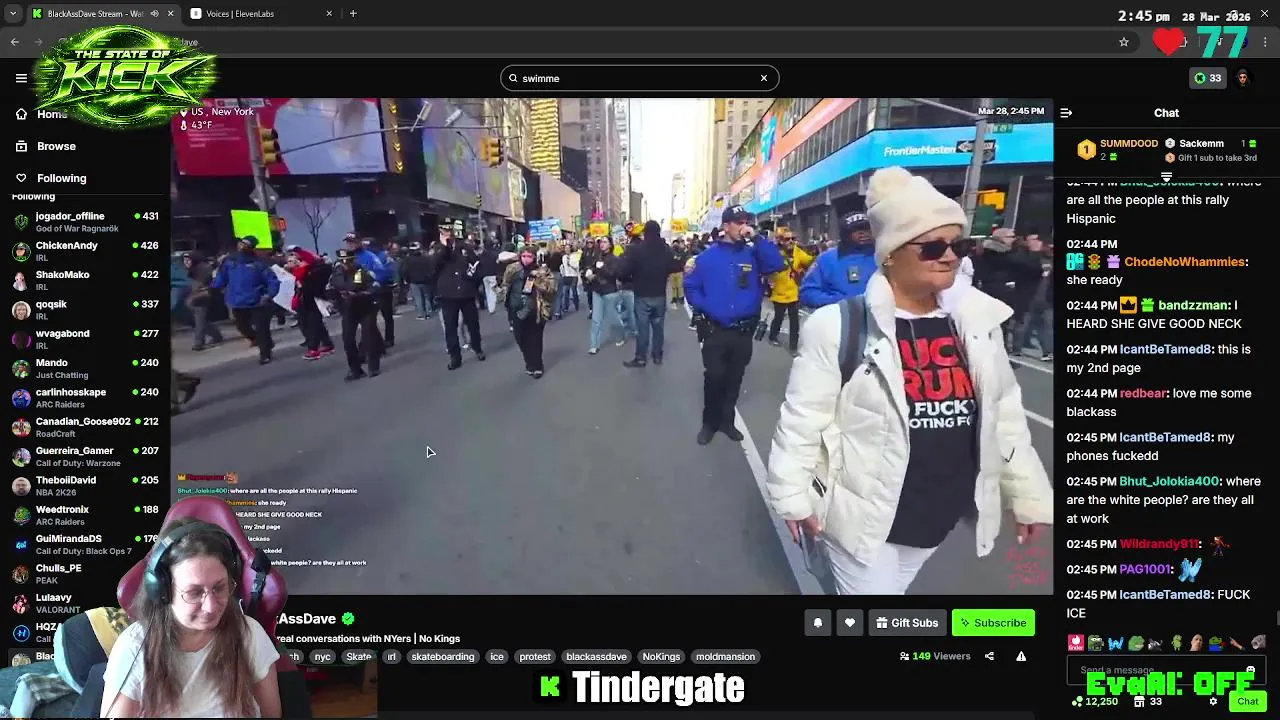Viewport: 1280px width, 720px height.
Task: Open Canadian_Goose902 channel in sidebar
Action: point(85,427)
